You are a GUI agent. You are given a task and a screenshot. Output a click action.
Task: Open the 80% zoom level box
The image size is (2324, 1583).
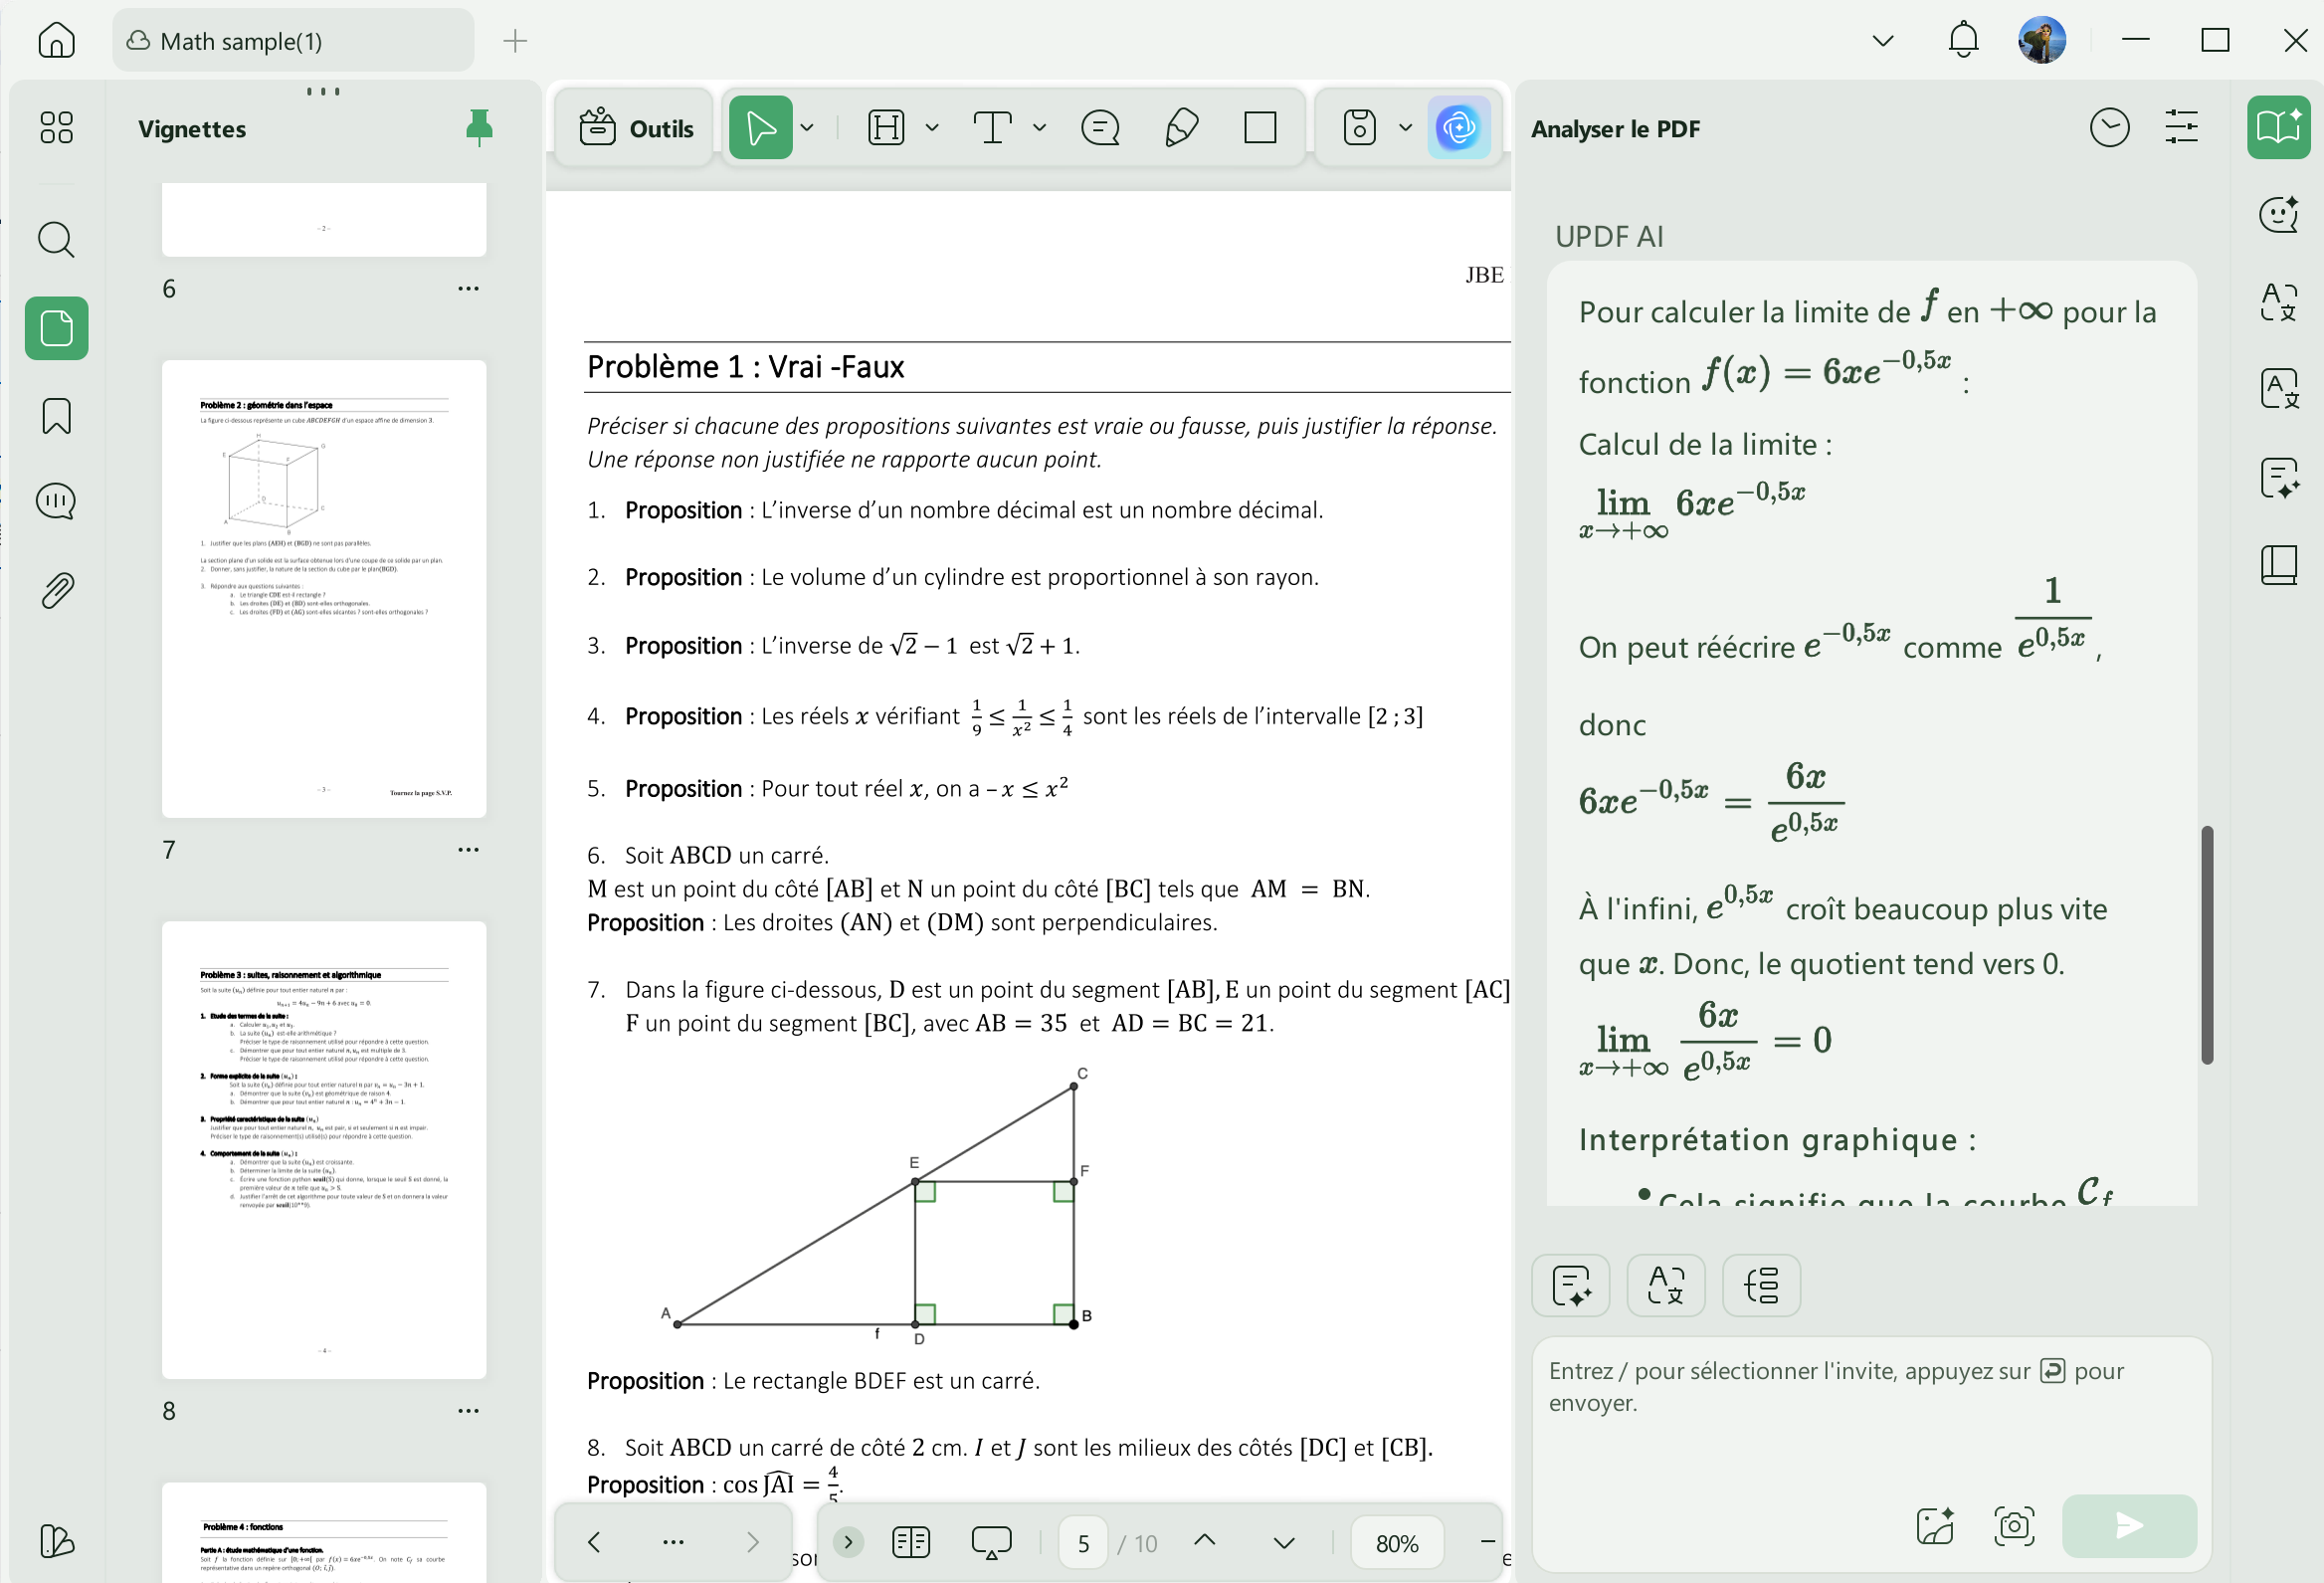(x=1396, y=1543)
